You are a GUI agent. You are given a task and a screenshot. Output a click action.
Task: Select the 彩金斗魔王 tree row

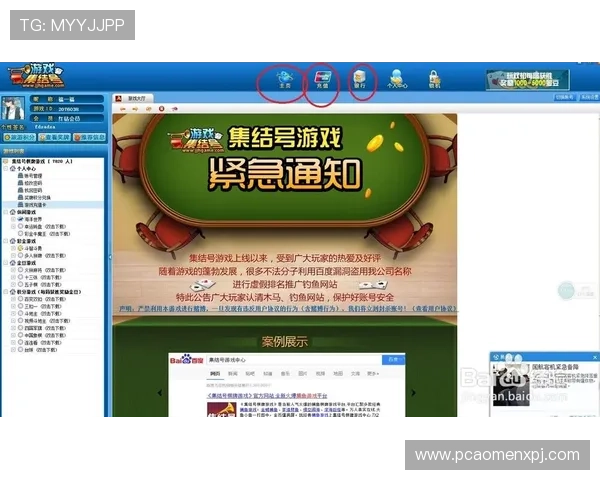(x=43, y=234)
